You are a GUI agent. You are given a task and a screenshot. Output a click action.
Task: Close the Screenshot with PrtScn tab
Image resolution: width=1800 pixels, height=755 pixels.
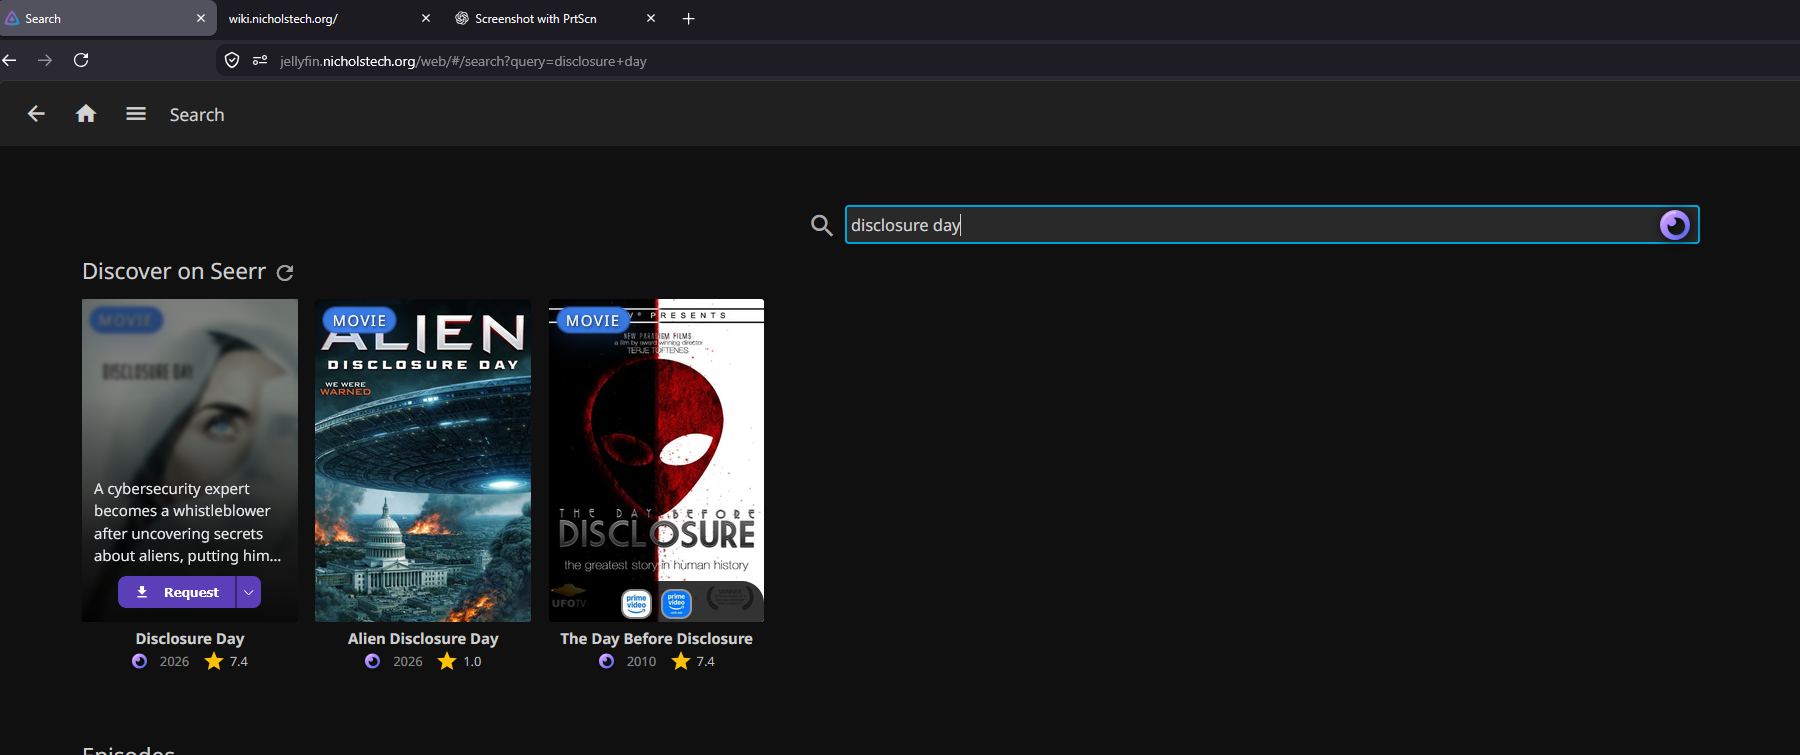(651, 19)
